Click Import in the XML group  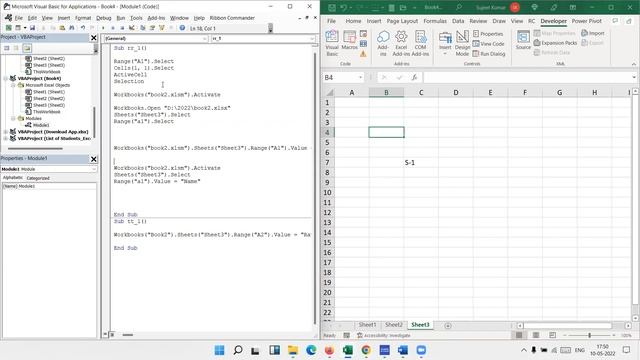tap(593, 33)
